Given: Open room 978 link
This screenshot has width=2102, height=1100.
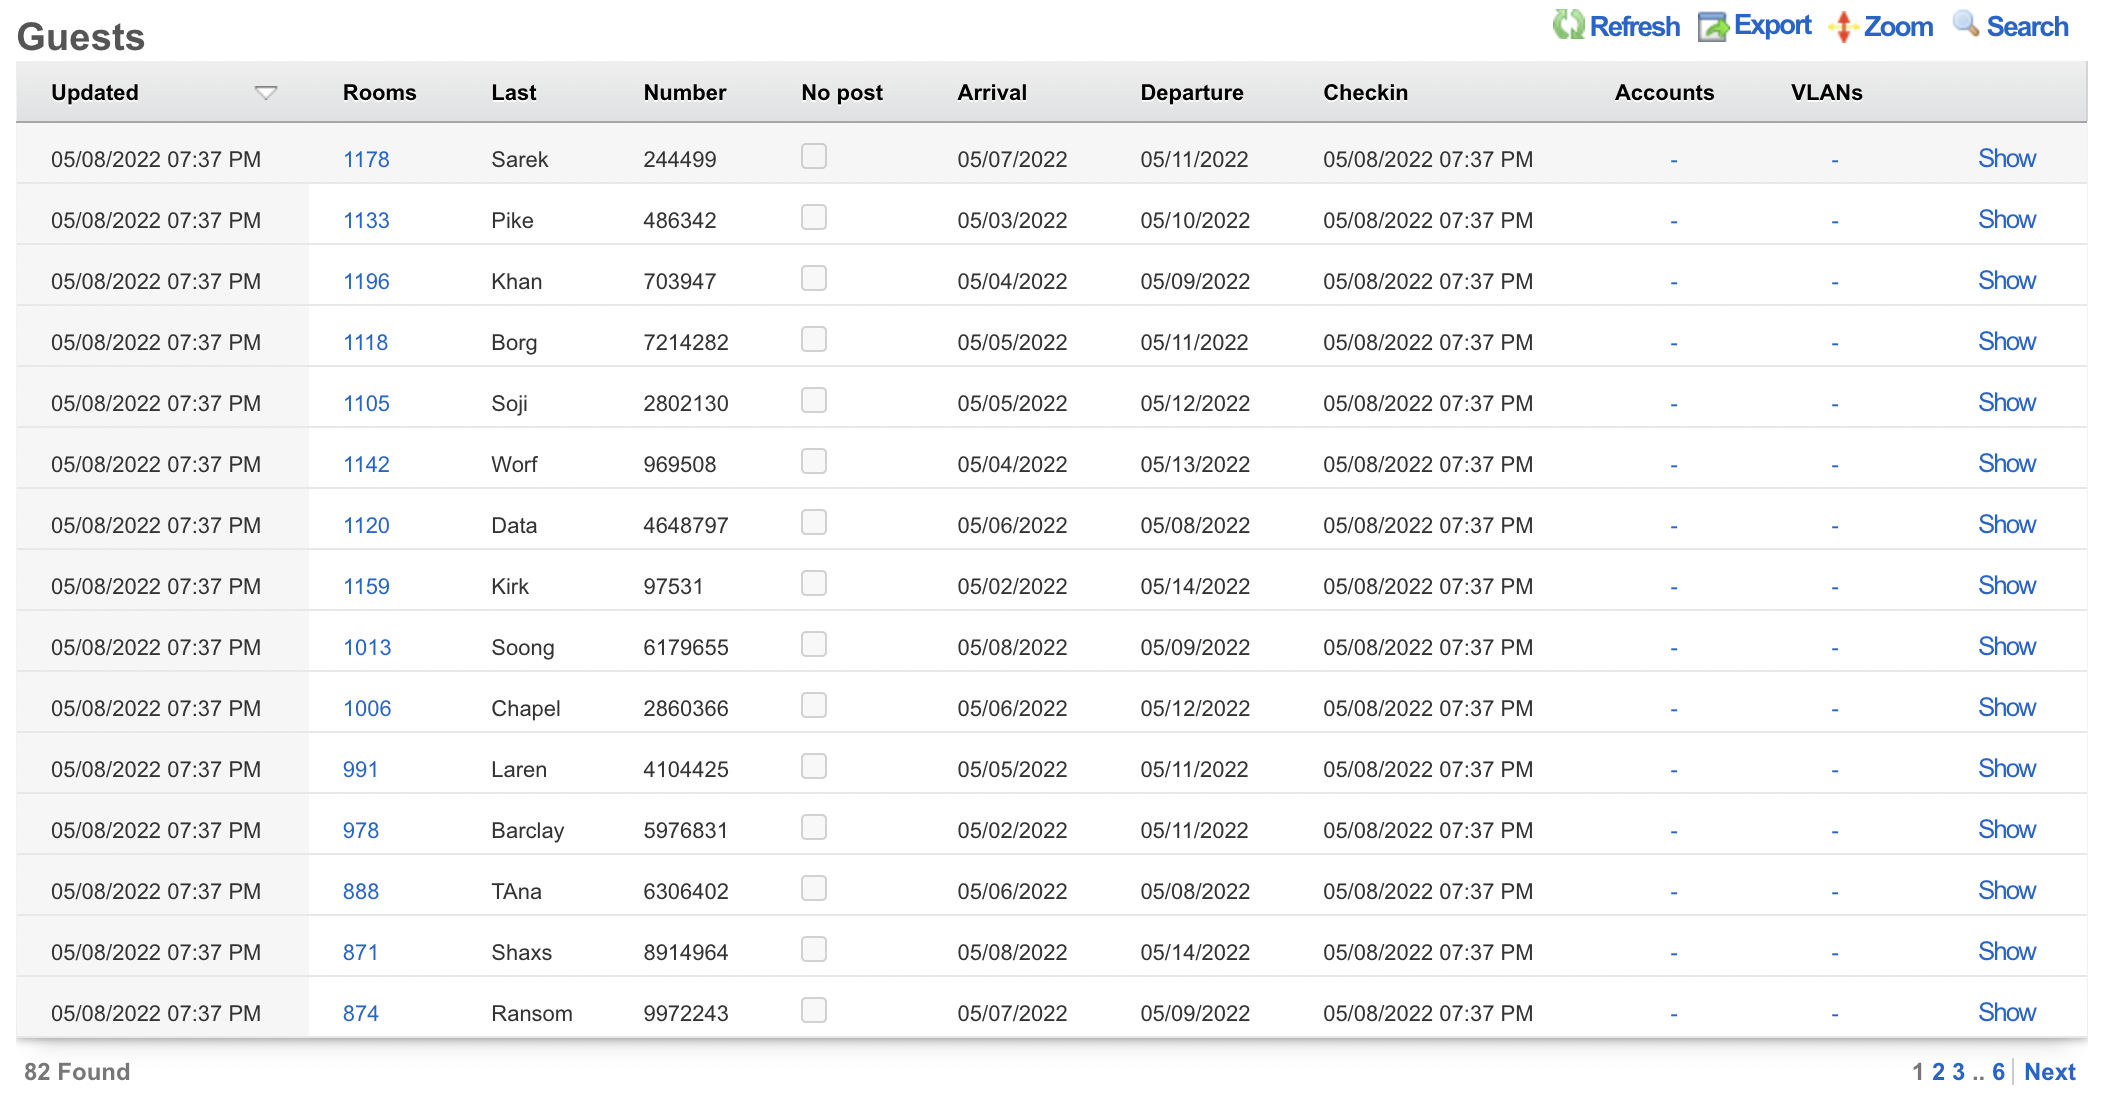Looking at the screenshot, I should 360,831.
